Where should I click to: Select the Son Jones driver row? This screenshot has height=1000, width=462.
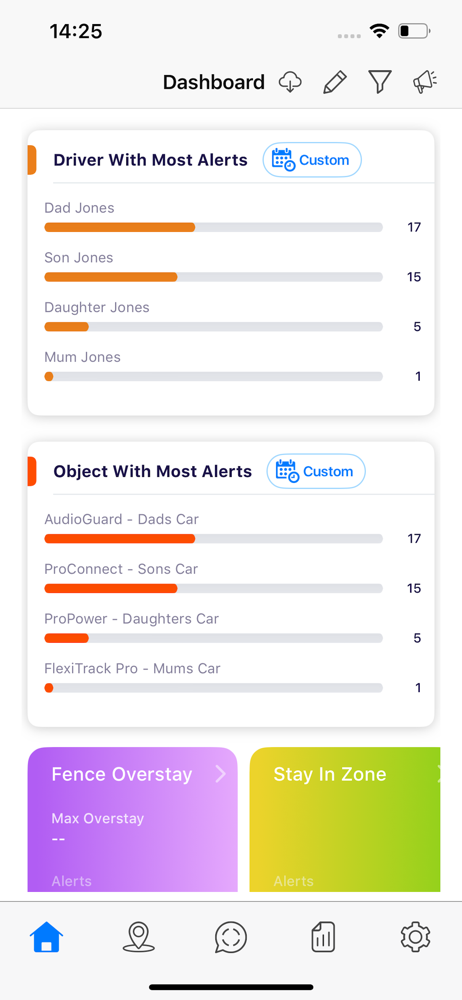click(232, 268)
